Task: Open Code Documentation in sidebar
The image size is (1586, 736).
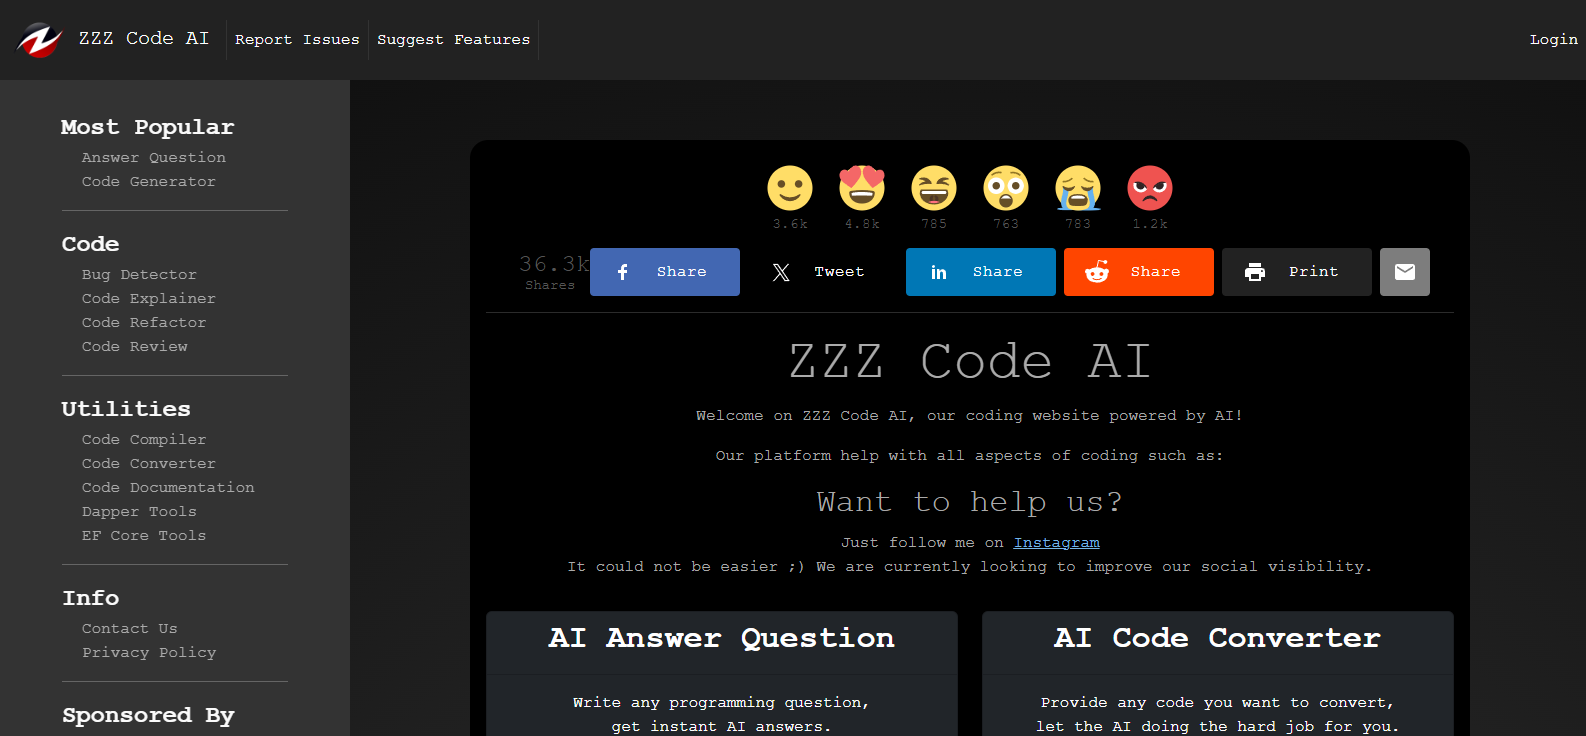Action: click(168, 488)
